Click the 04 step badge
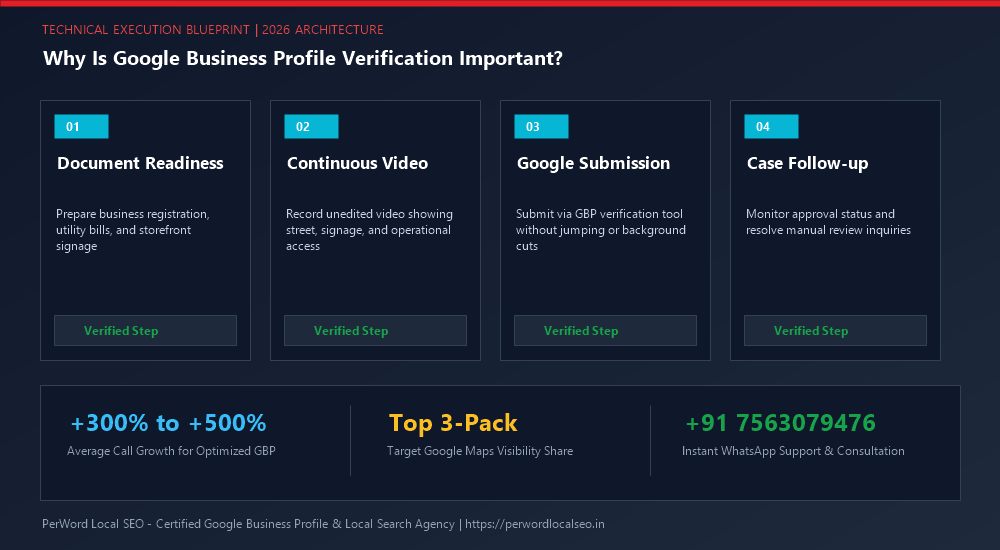Screen dimensions: 1000x550 click(771, 126)
